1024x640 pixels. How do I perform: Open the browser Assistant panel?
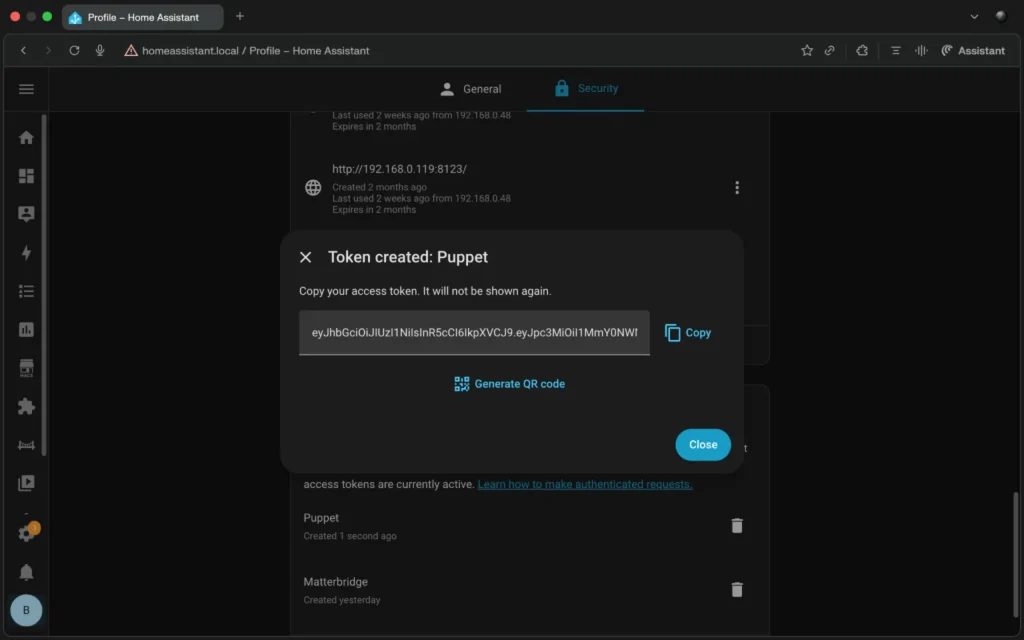[x=972, y=50]
